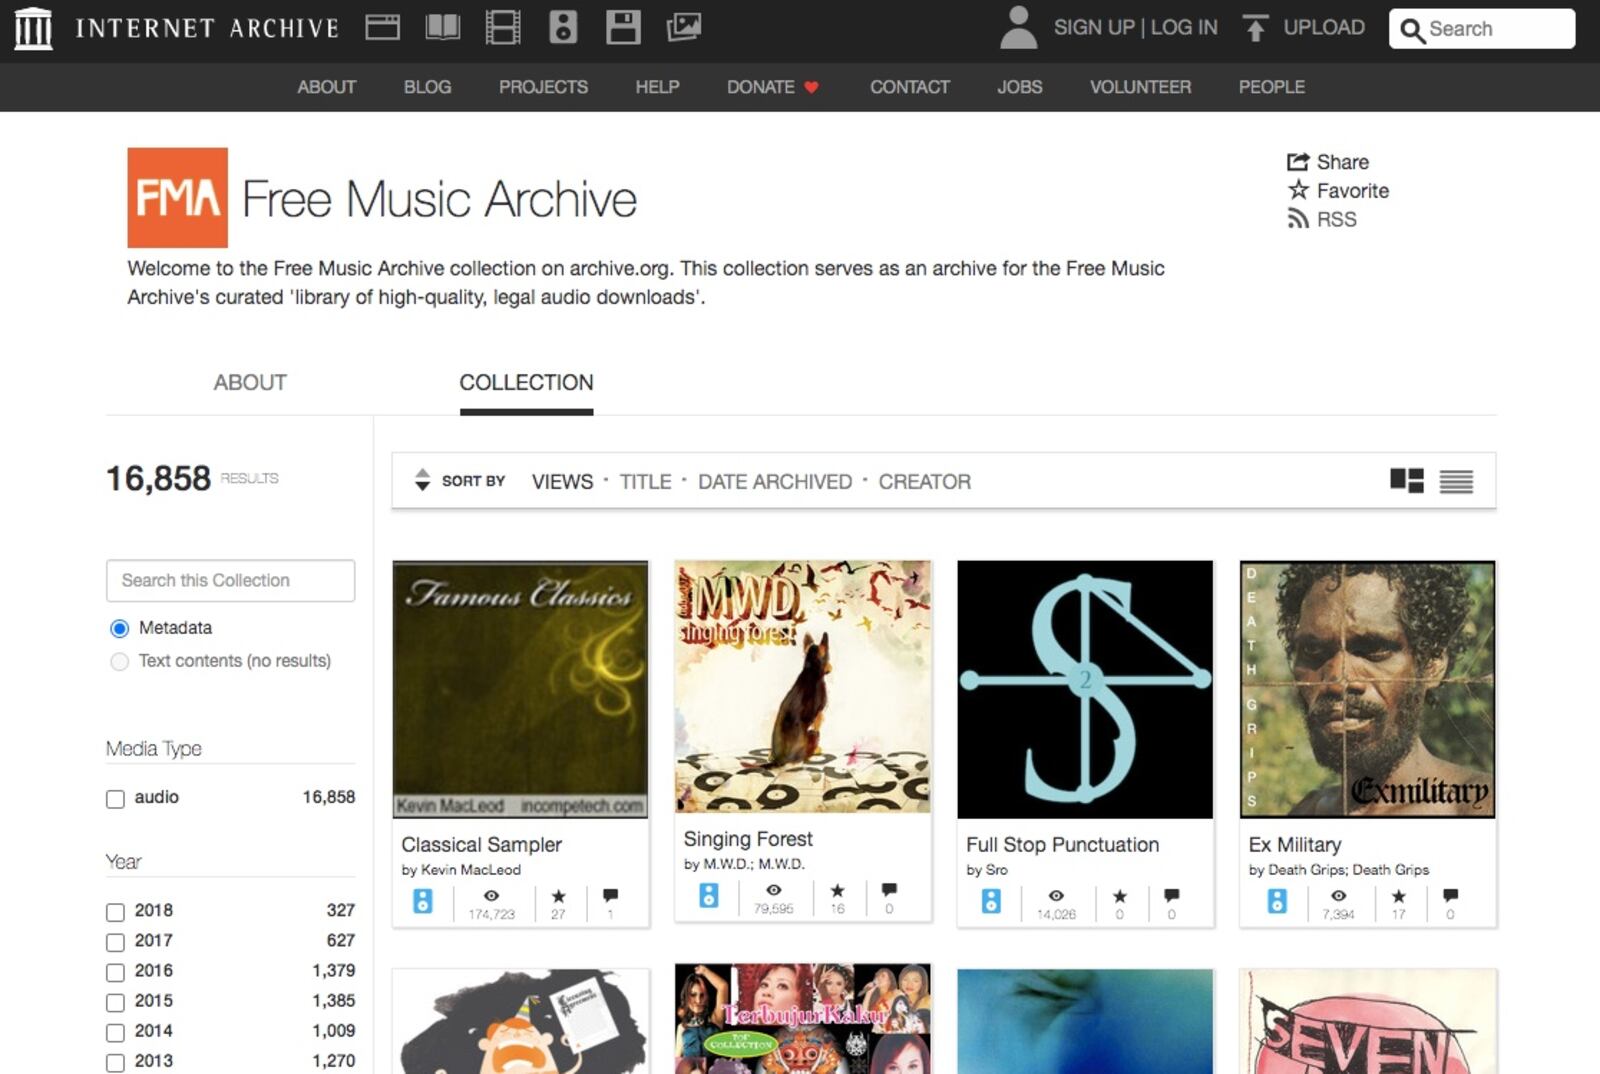Open the Full Stop Punctuation cover thumbnail
This screenshot has width=1600, height=1074.
1085,689
